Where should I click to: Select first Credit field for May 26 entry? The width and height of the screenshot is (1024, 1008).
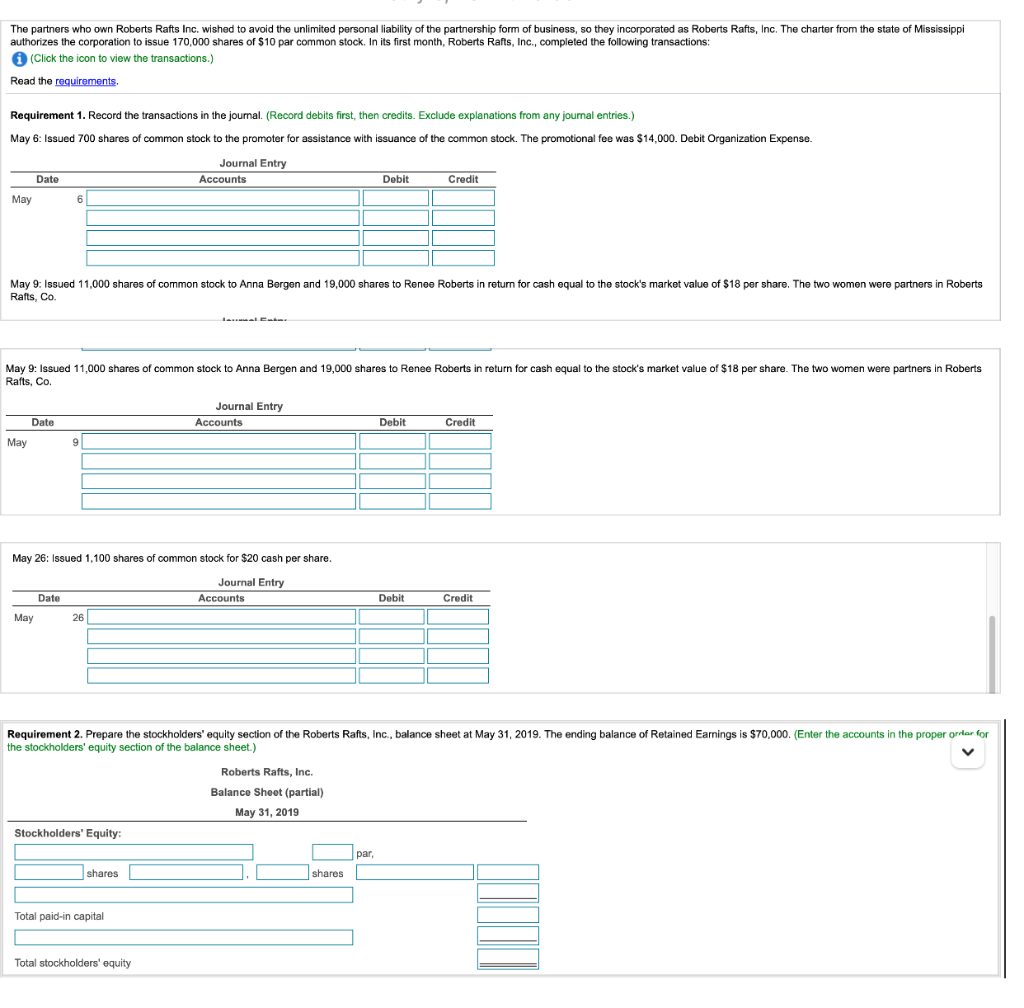pyautogui.click(x=458, y=617)
